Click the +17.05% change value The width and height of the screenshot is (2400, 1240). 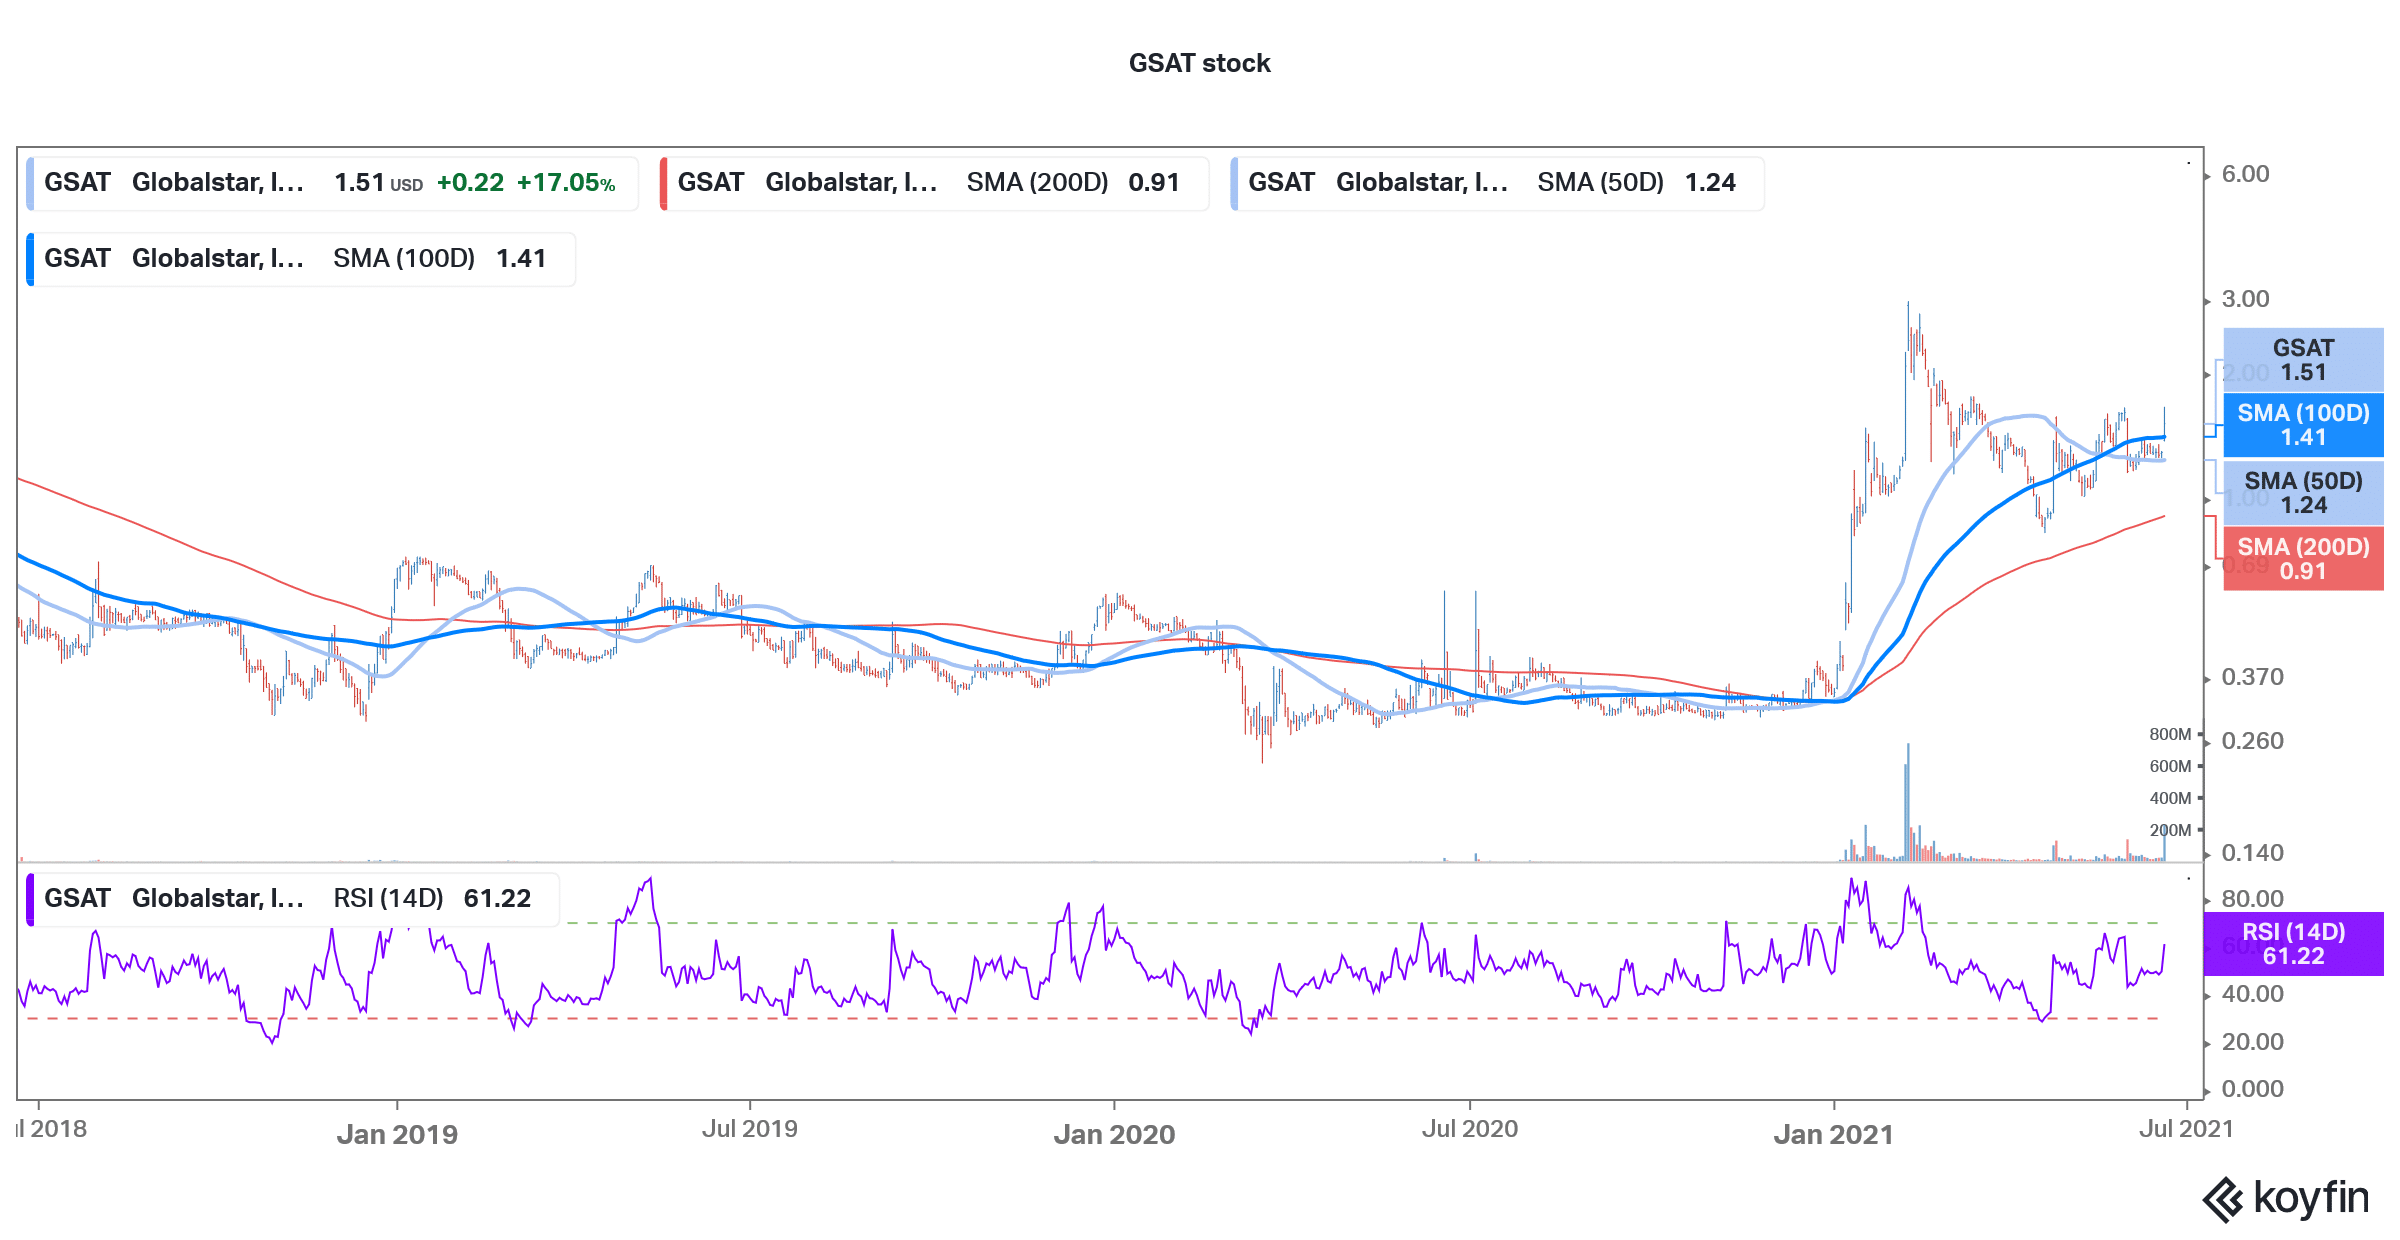pos(566,183)
